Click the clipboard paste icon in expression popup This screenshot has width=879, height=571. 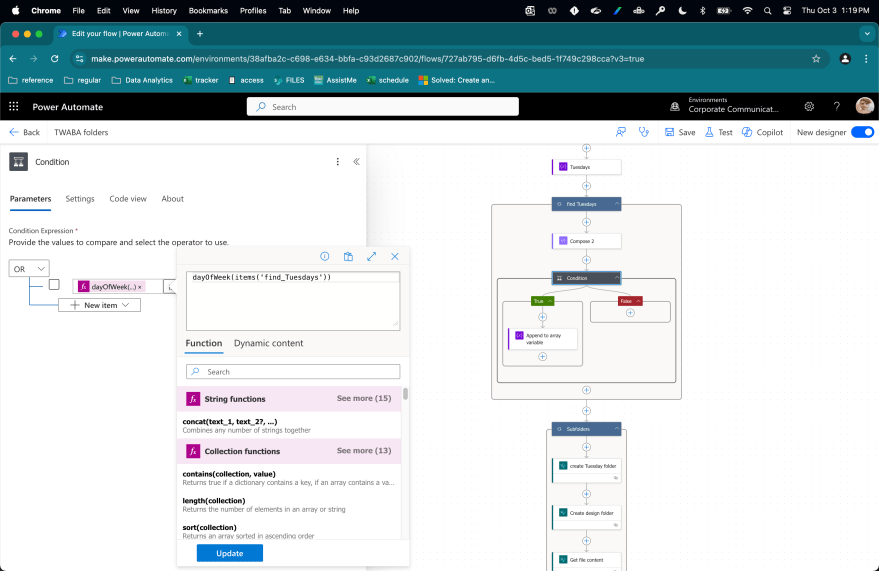pos(348,256)
